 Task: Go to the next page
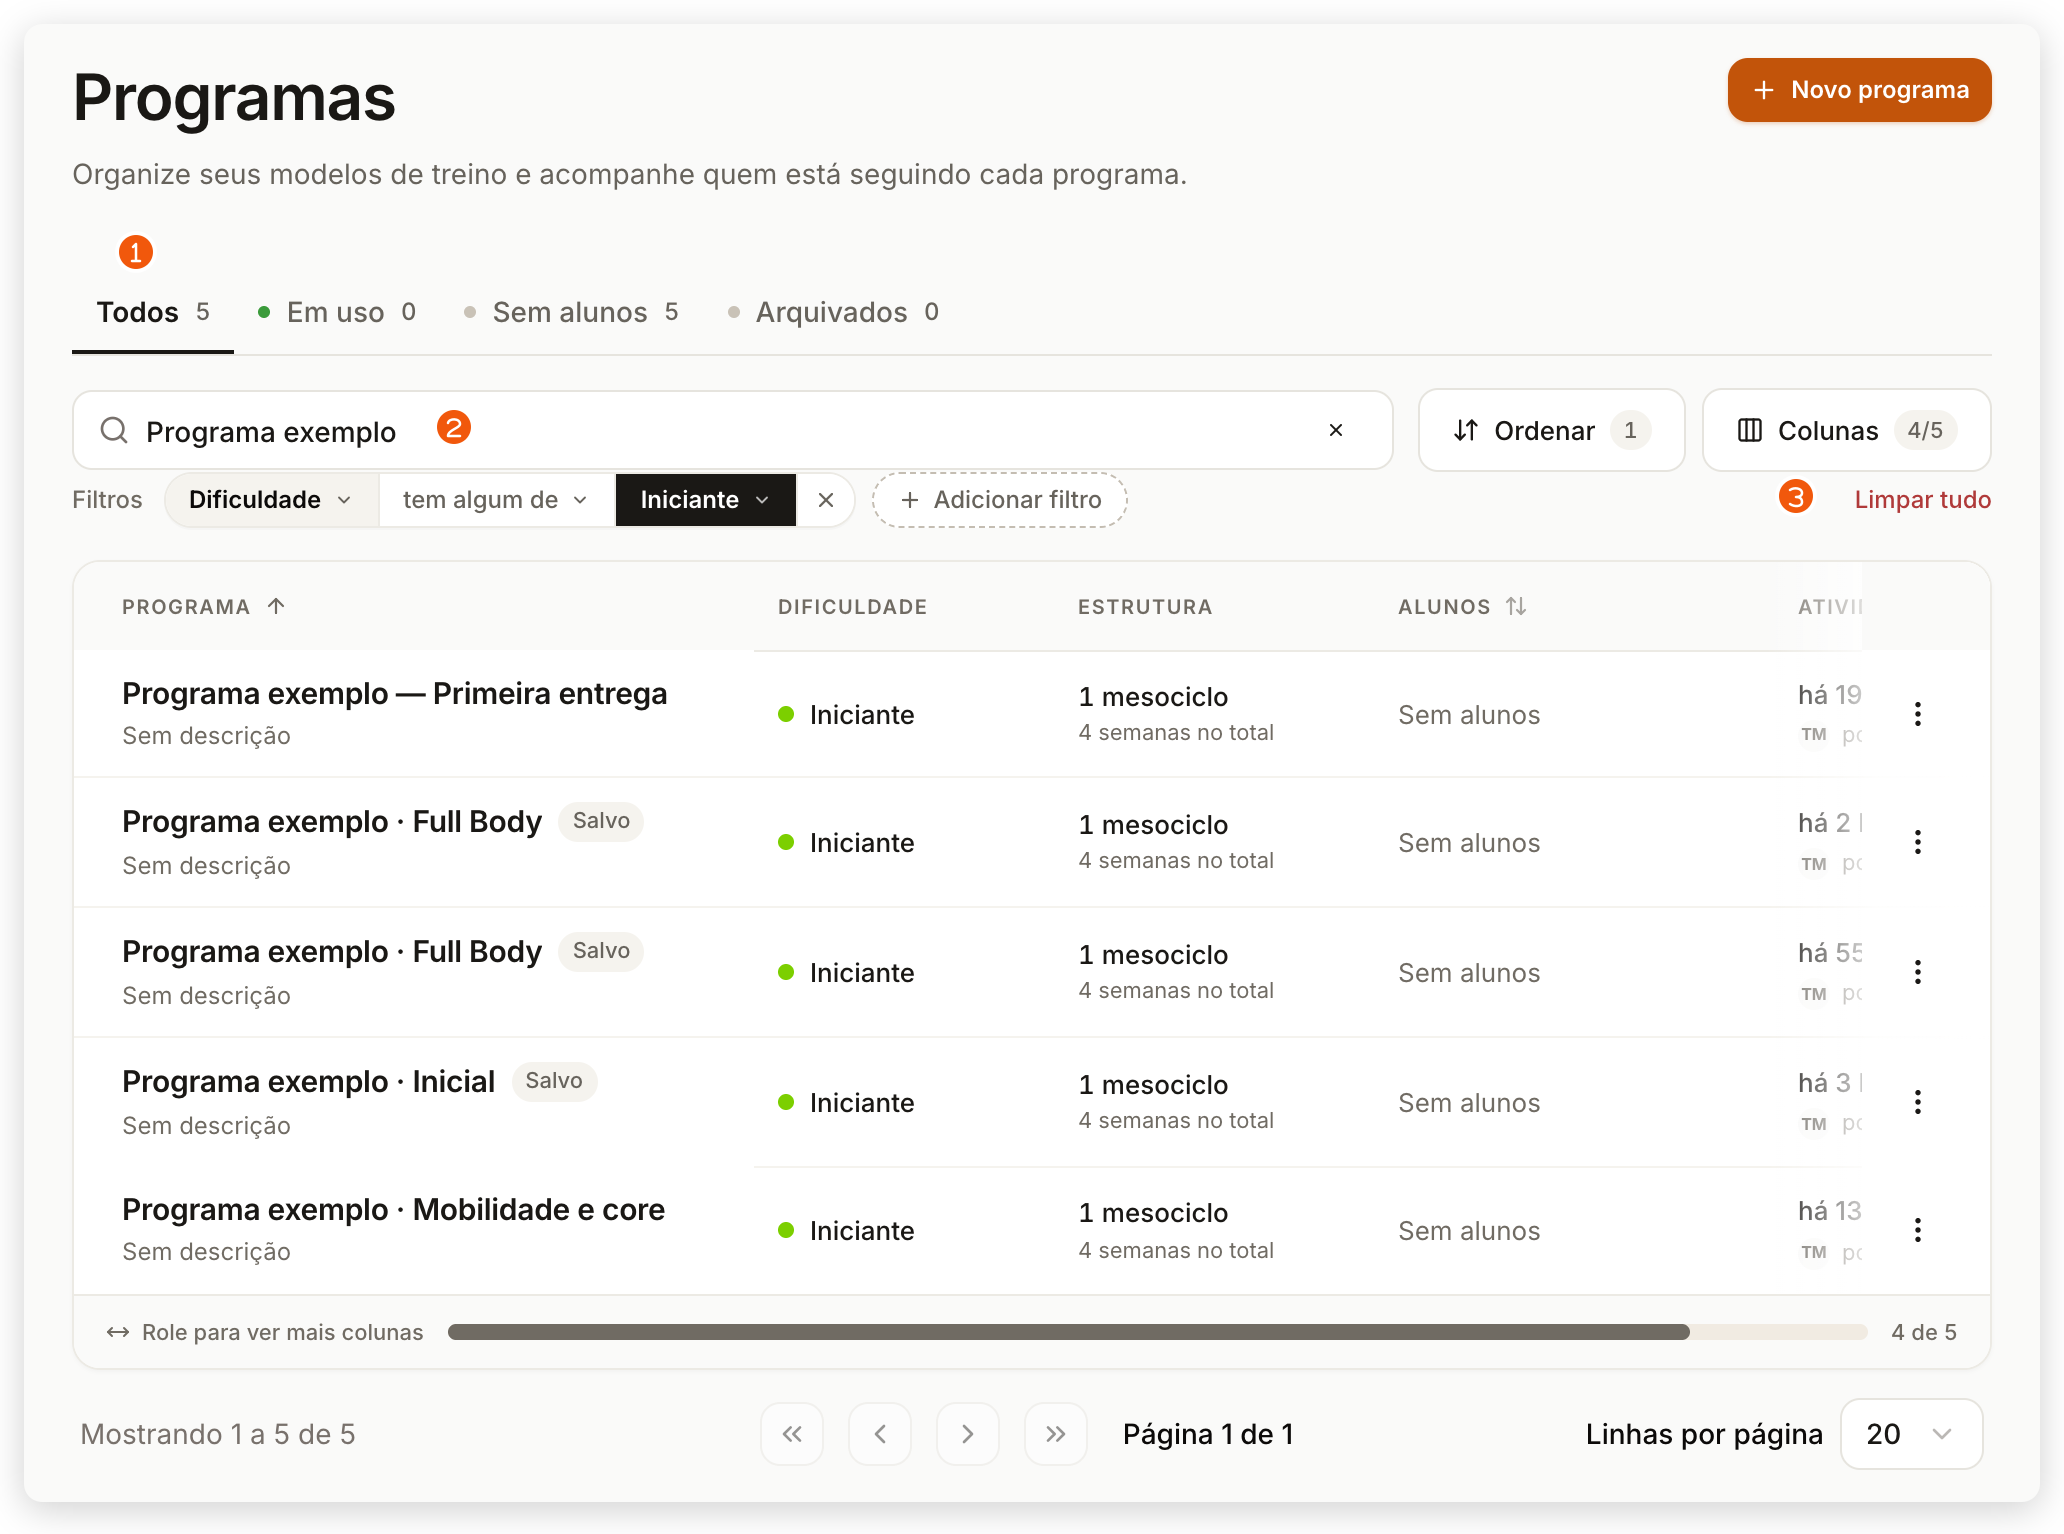(967, 1434)
